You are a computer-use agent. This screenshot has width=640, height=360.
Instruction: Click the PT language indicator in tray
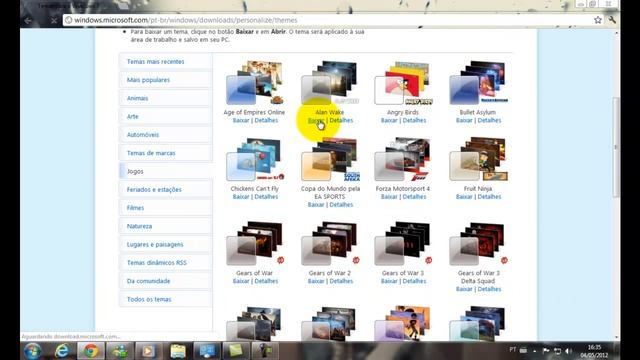513,350
